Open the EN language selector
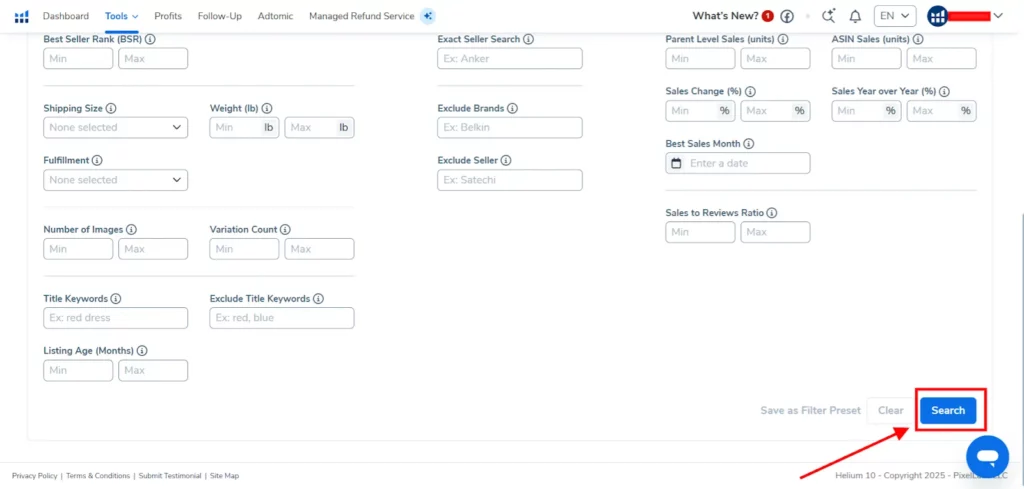This screenshot has height=489, width=1024. point(895,16)
